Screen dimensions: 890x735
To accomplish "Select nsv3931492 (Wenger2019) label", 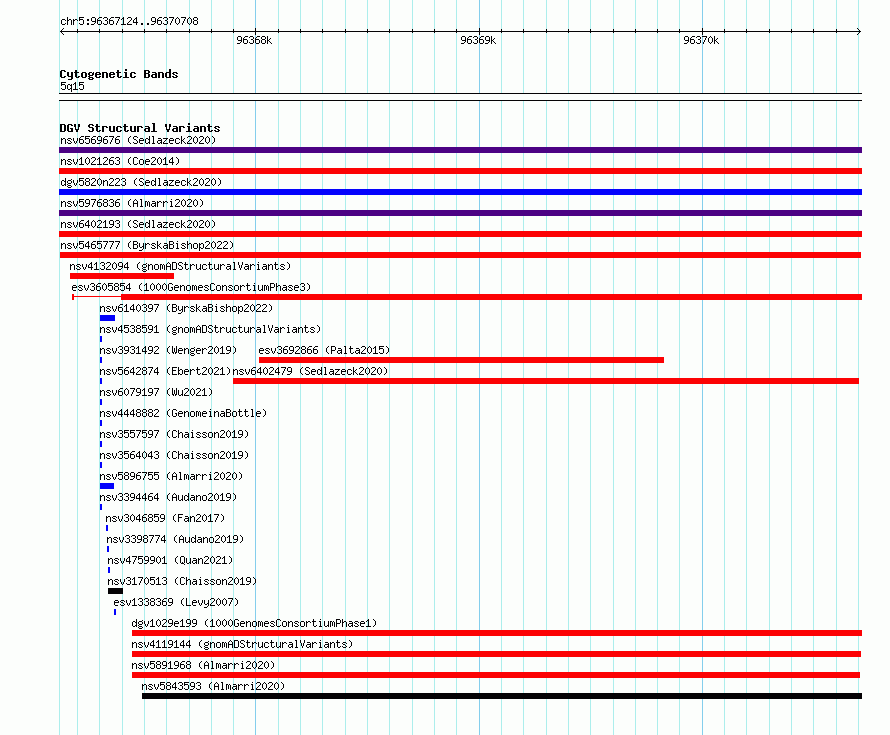I will tap(168, 350).
